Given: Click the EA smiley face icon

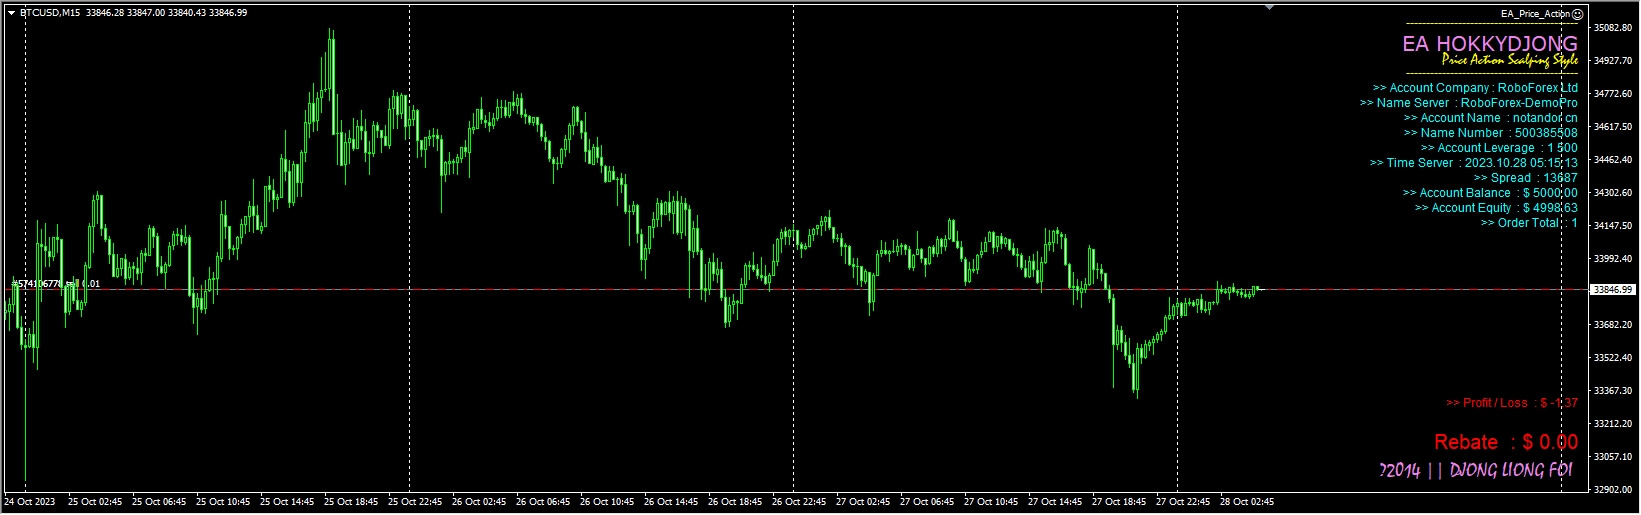Looking at the screenshot, I should coord(1578,14).
